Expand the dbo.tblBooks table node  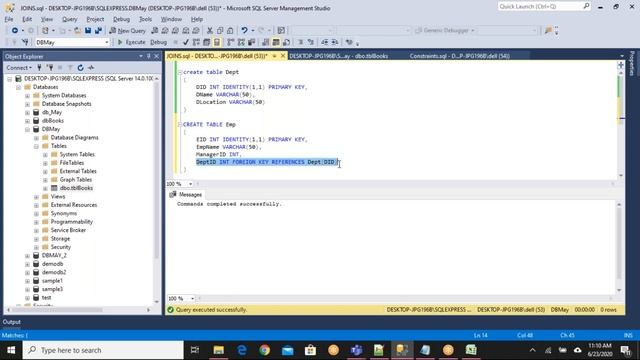tap(45, 188)
